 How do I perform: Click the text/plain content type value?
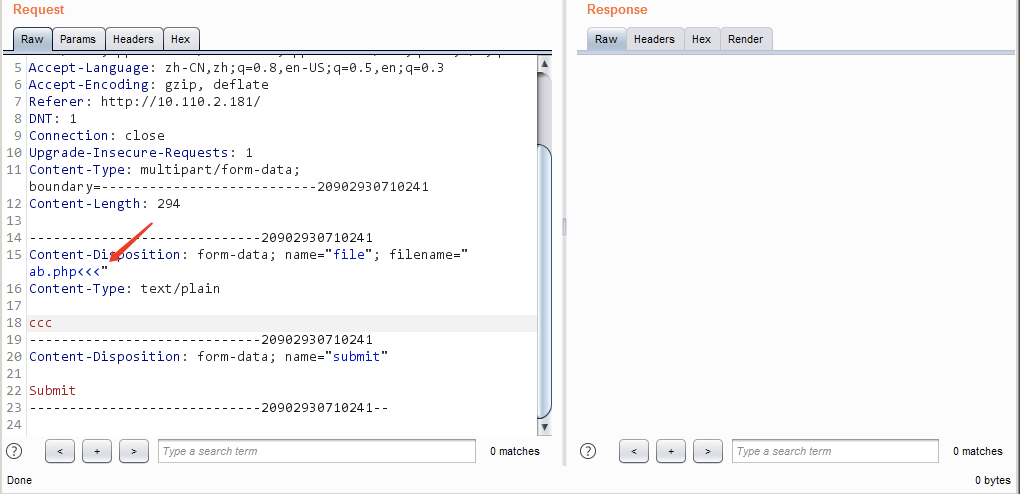pyautogui.click(x=180, y=288)
